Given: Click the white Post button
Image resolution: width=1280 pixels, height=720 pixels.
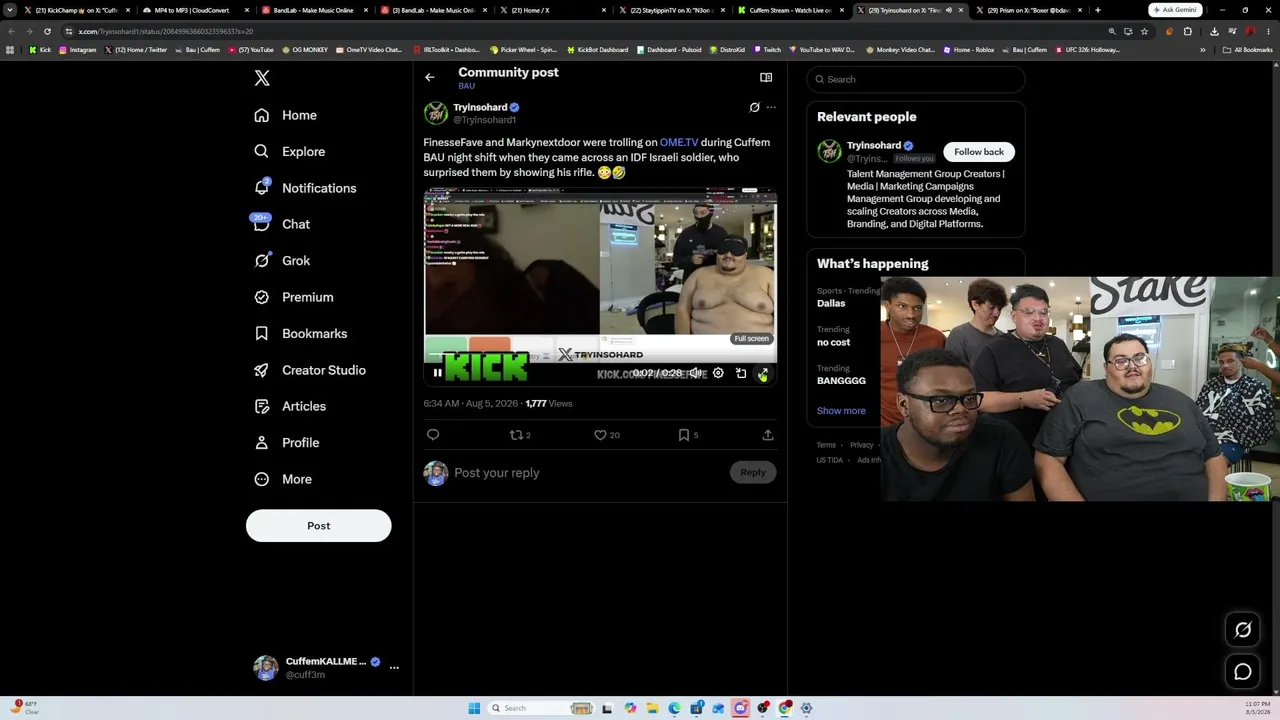Looking at the screenshot, I should (x=319, y=526).
